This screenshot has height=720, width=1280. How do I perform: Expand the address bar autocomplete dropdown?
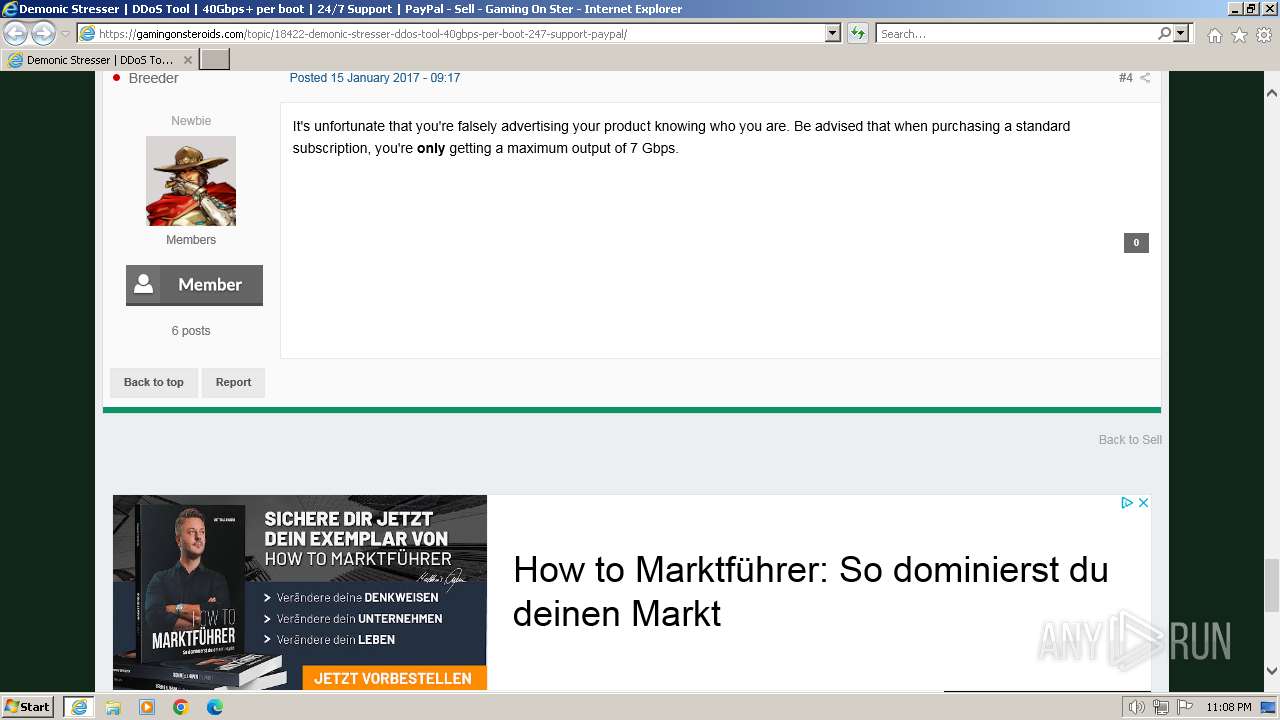click(833, 34)
